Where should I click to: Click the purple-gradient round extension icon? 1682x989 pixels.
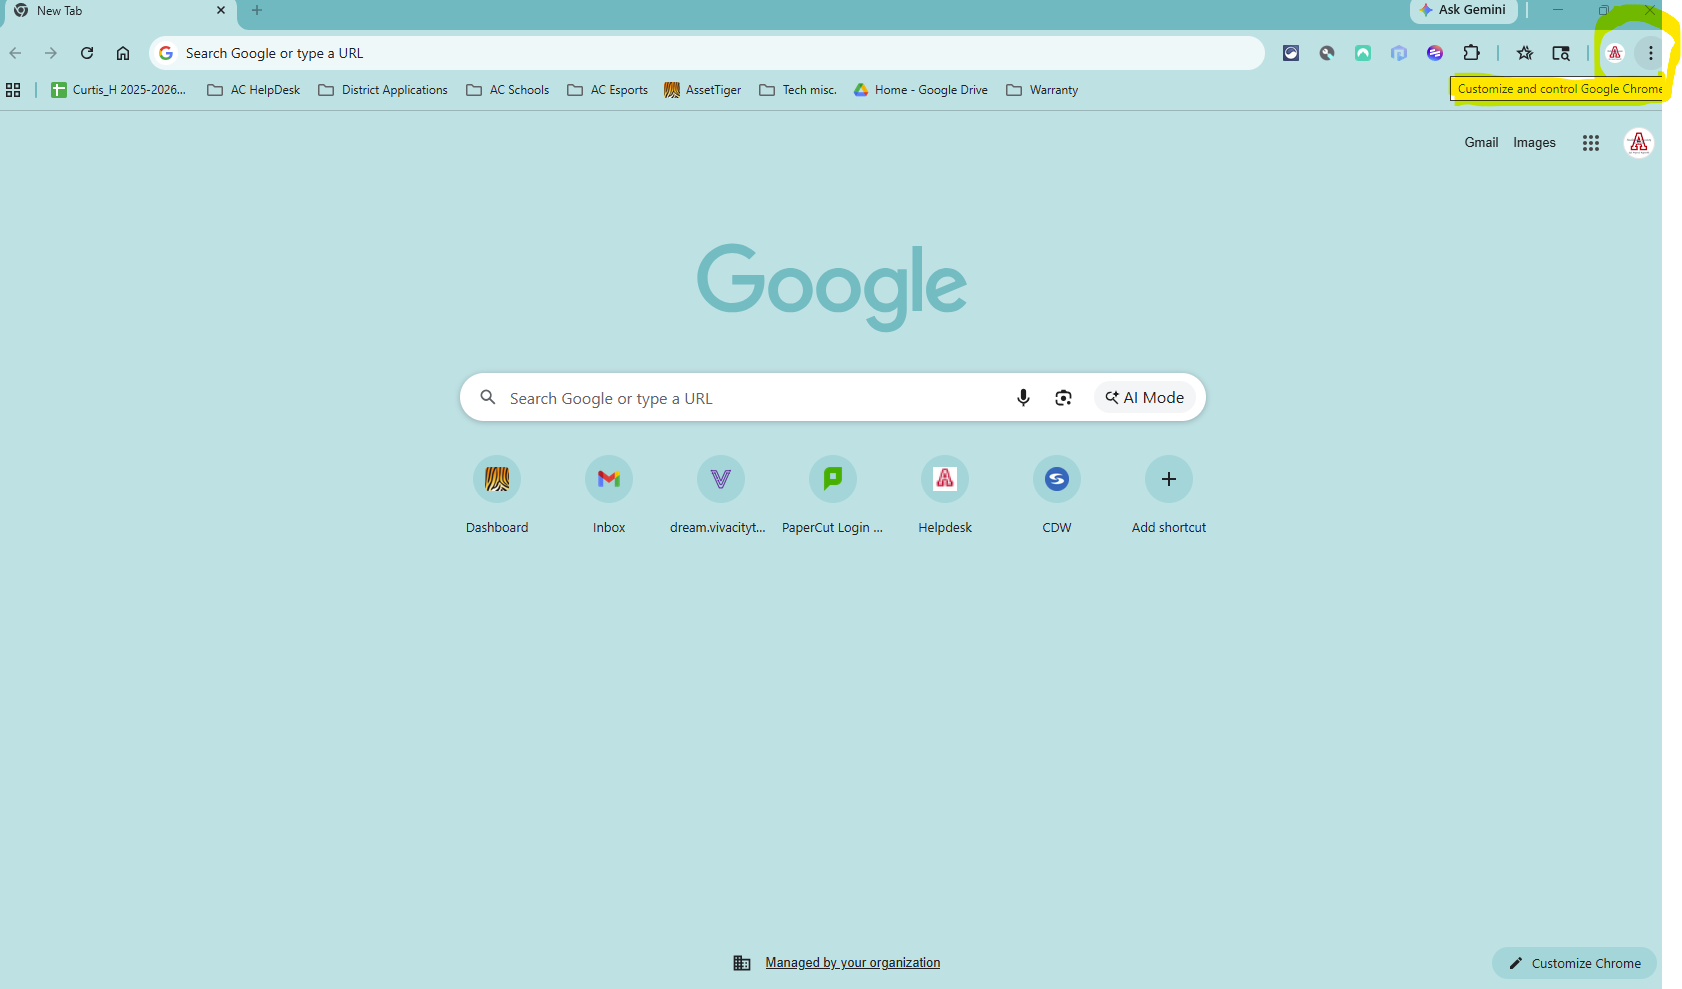(1435, 53)
